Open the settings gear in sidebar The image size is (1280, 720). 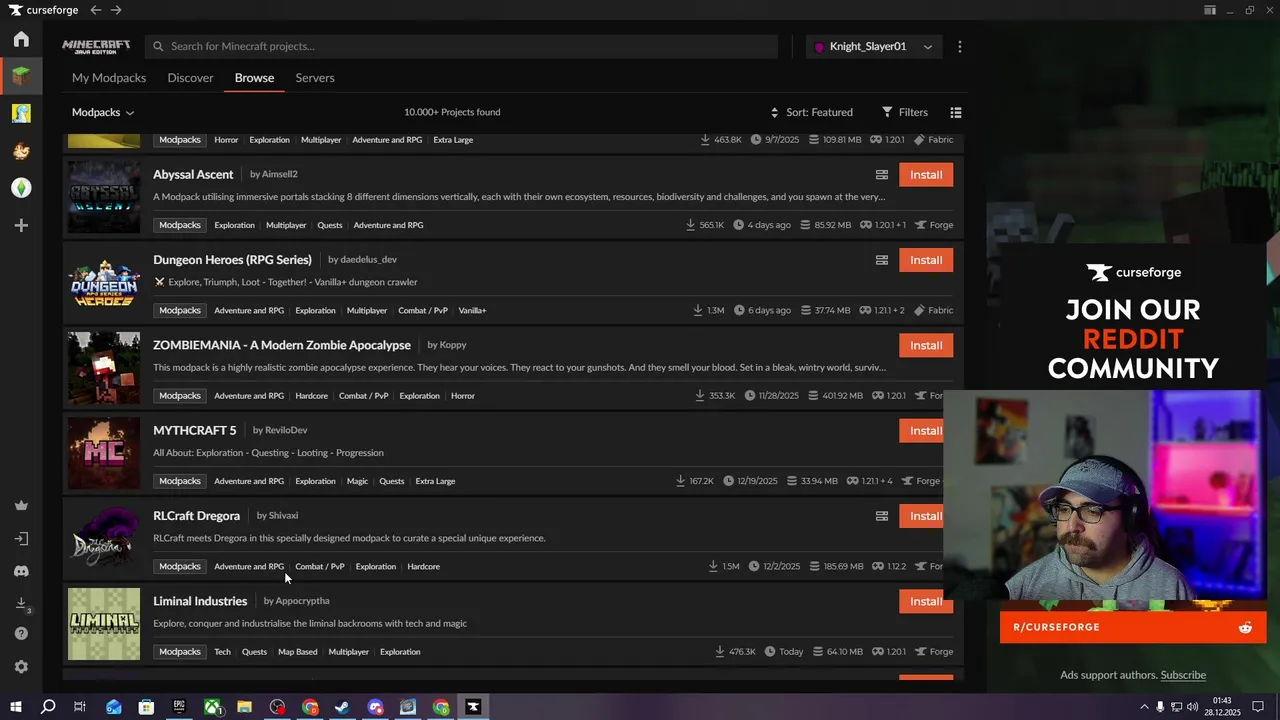(21, 666)
